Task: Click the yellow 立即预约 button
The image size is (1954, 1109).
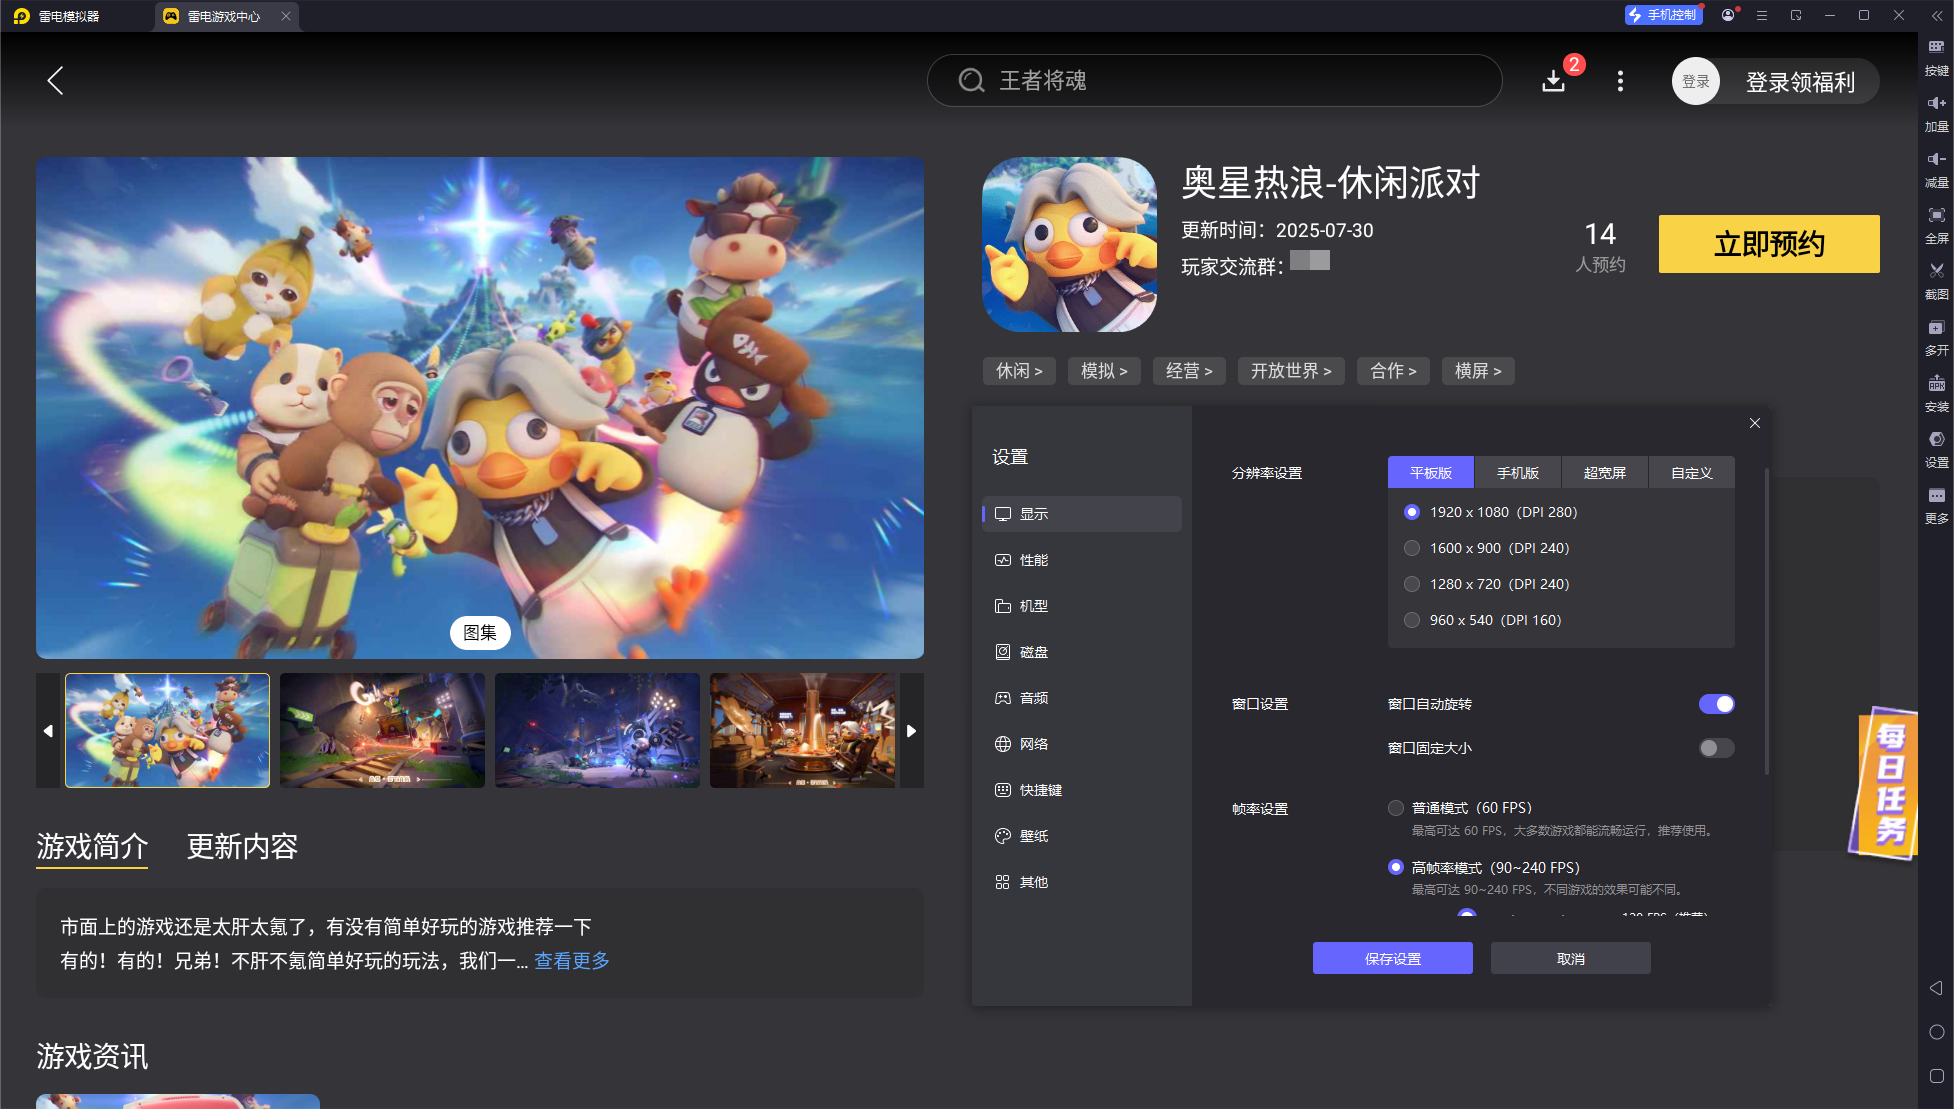Action: [x=1769, y=244]
